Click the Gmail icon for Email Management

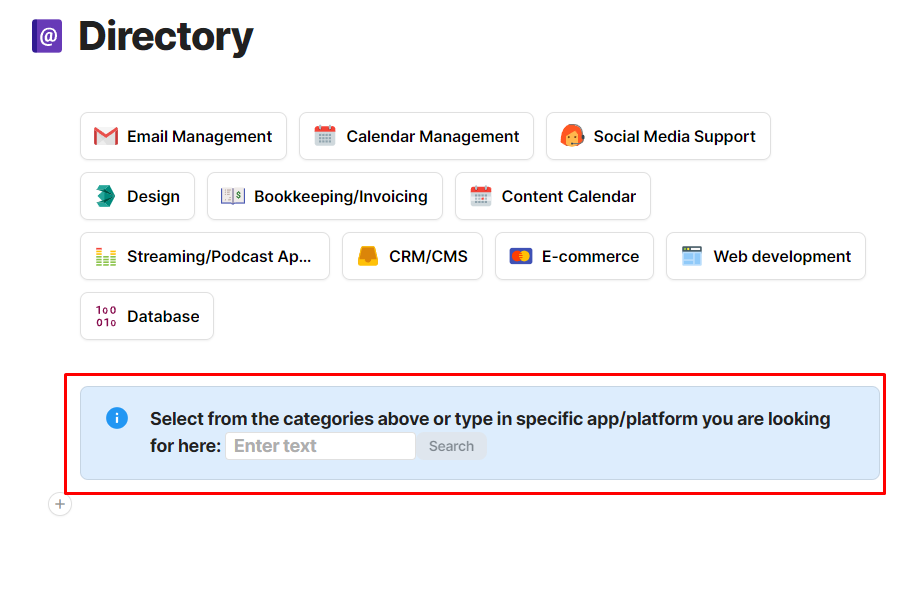[x=106, y=136]
